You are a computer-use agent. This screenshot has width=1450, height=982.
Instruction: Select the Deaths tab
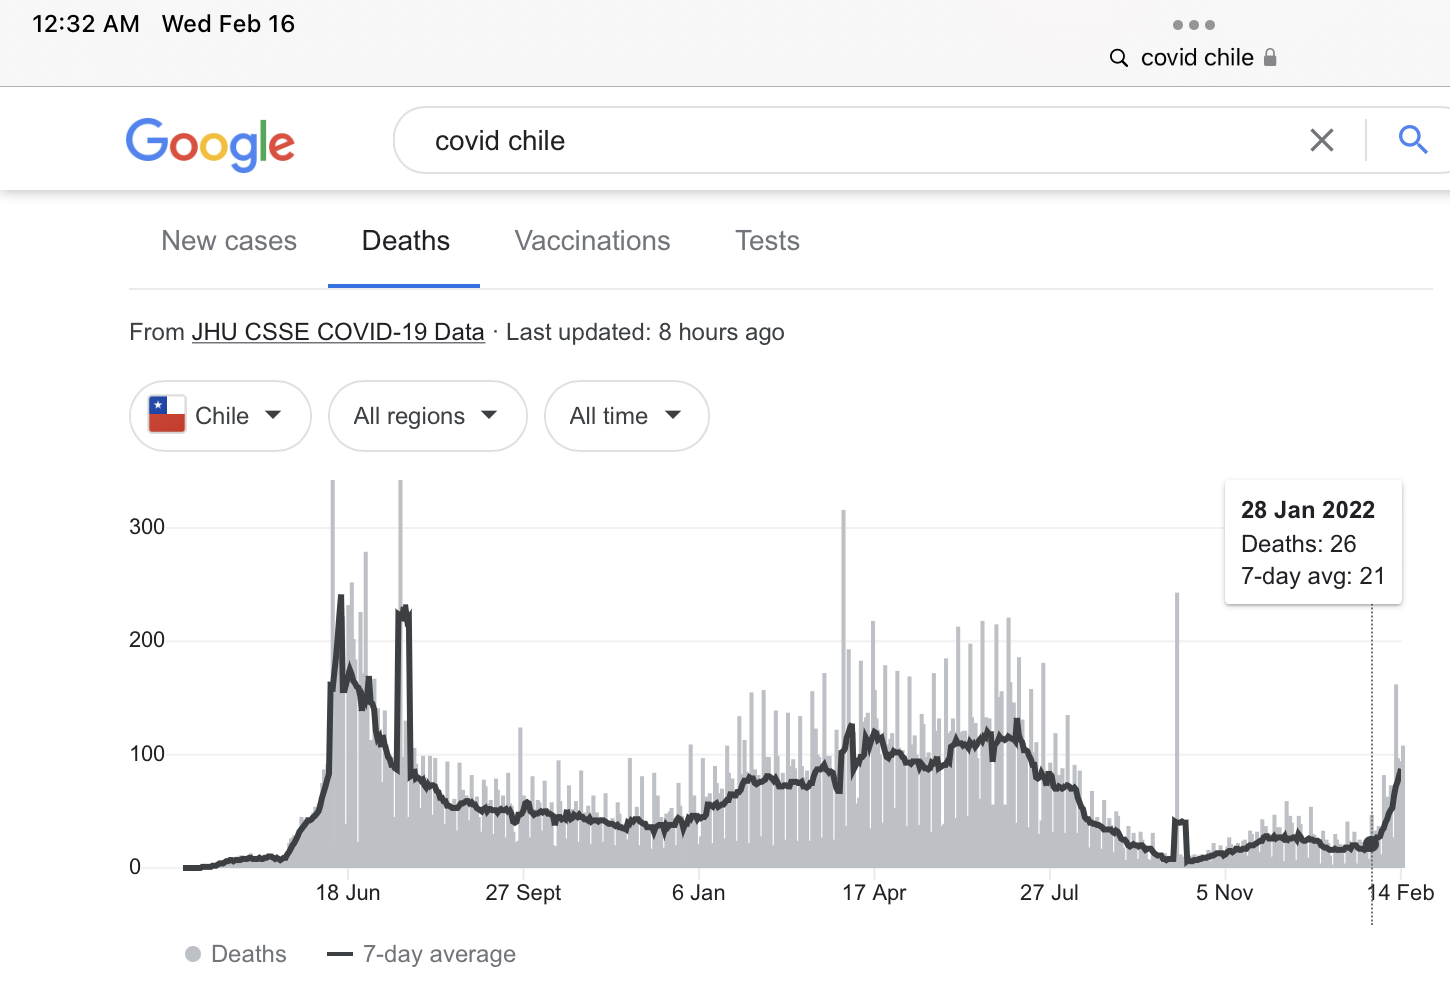[x=405, y=241]
